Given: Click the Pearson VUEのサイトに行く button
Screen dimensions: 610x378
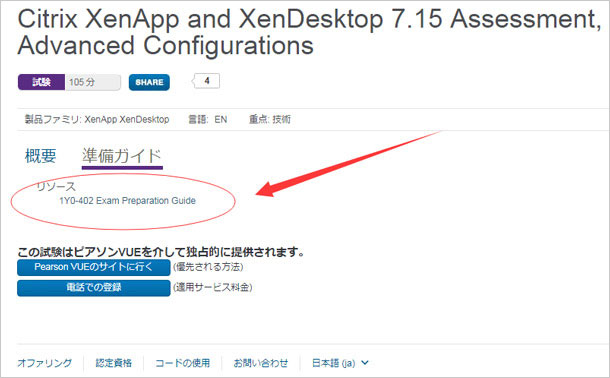Looking at the screenshot, I should point(93,267).
